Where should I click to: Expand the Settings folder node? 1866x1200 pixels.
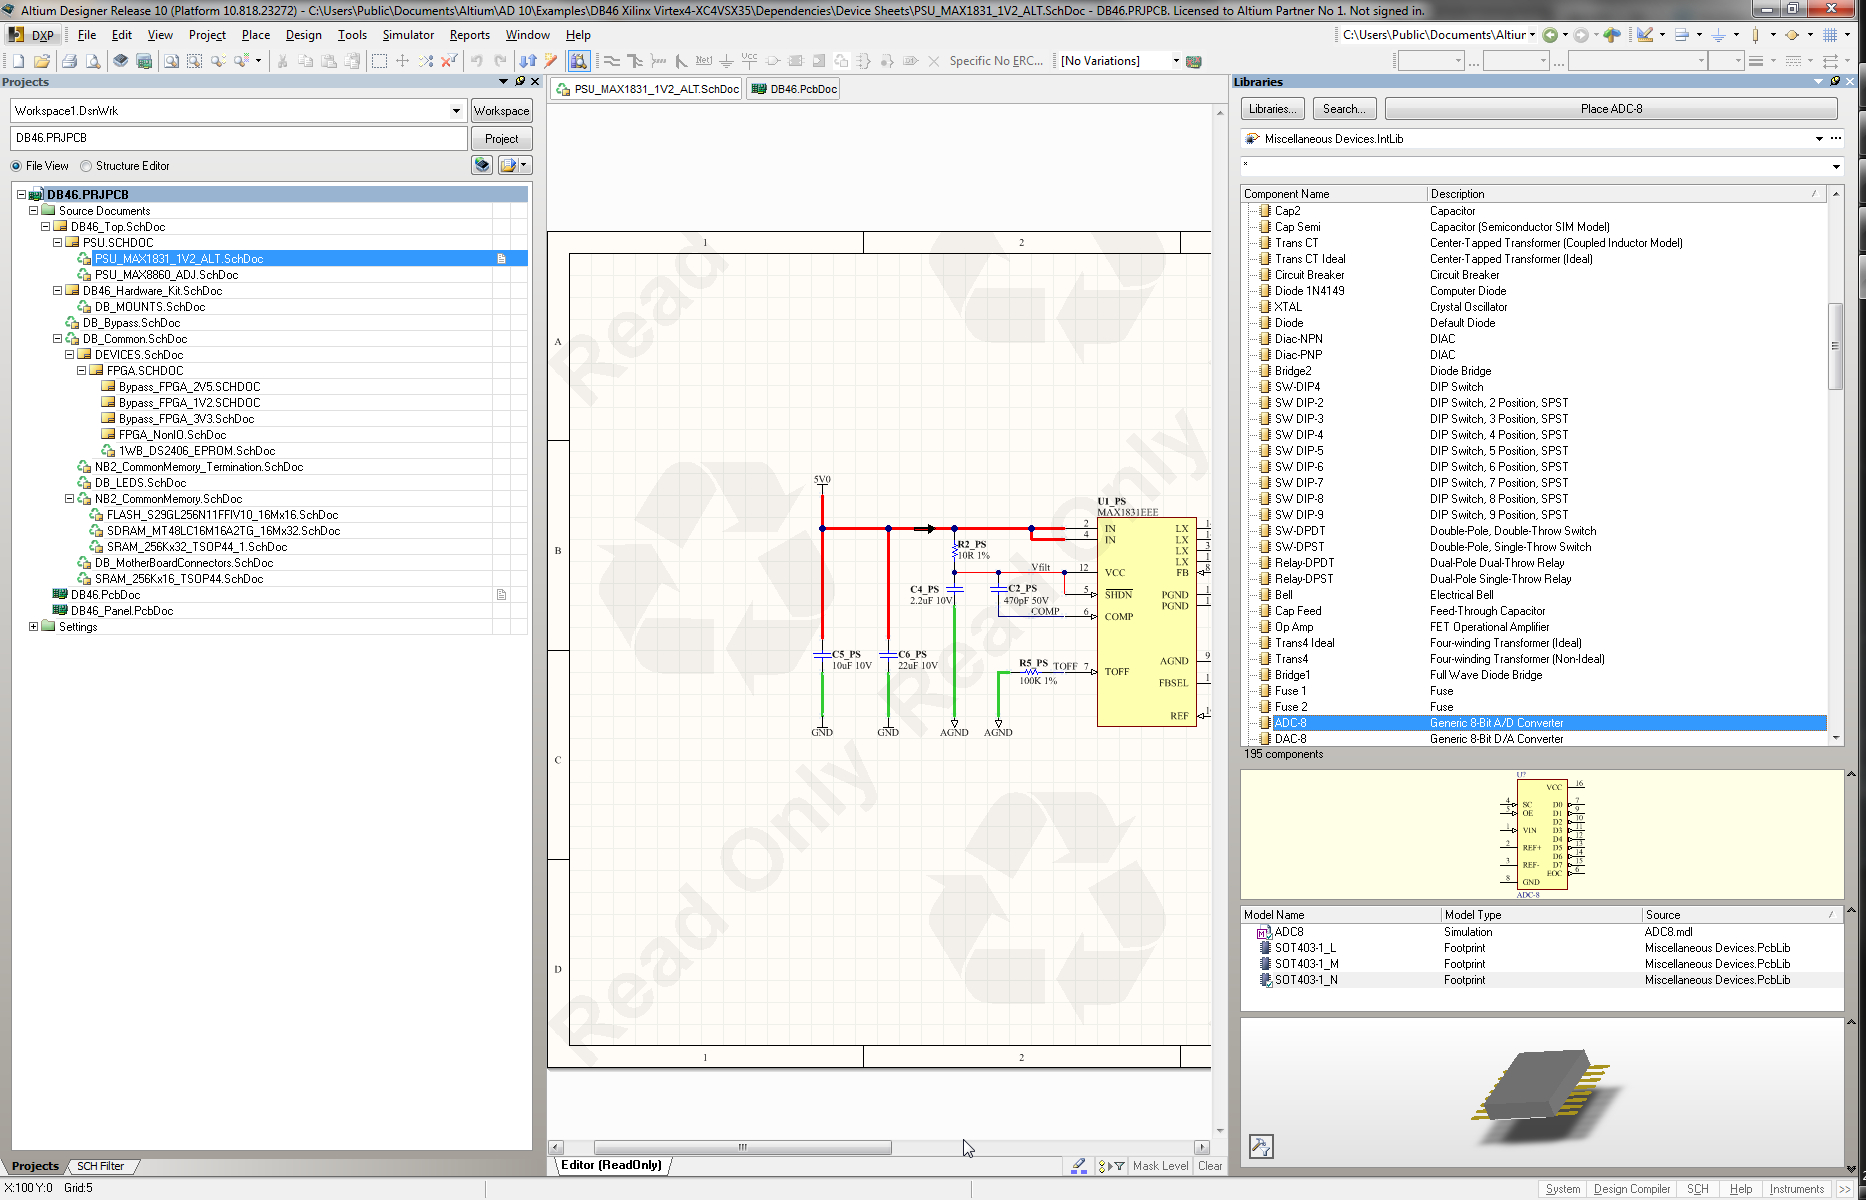pos(33,627)
